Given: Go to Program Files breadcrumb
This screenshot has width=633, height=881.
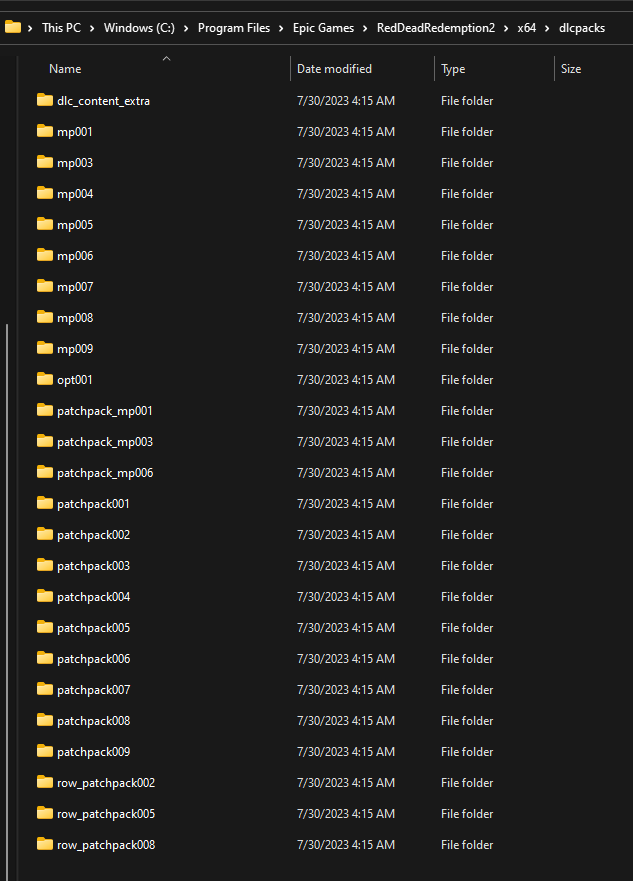Looking at the screenshot, I should pyautogui.click(x=234, y=28).
